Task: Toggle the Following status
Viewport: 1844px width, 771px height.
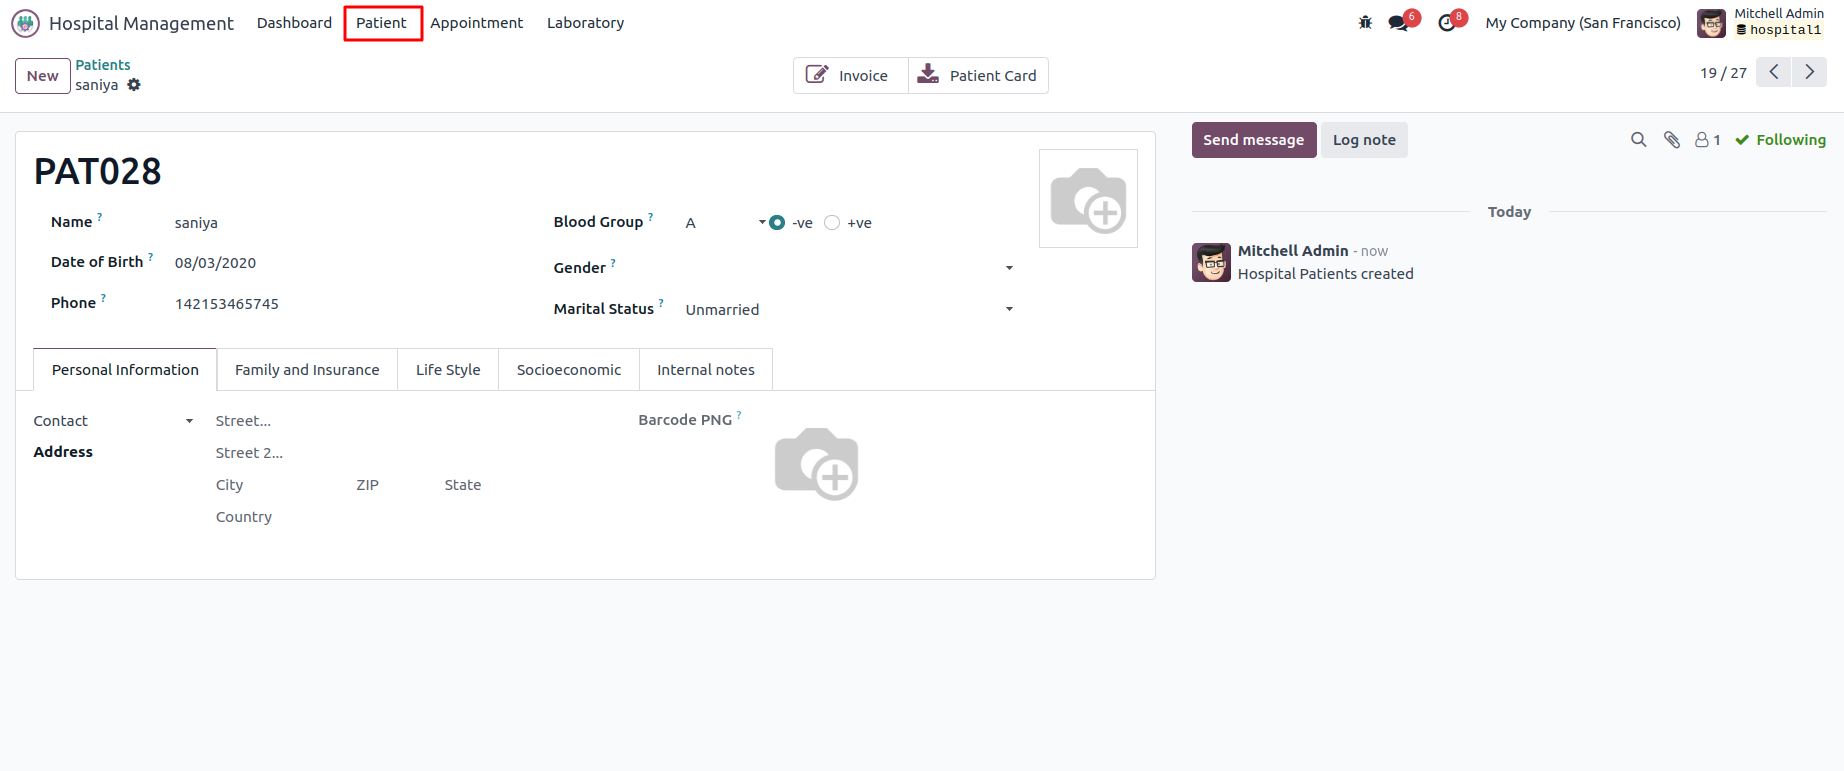Action: 1780,140
